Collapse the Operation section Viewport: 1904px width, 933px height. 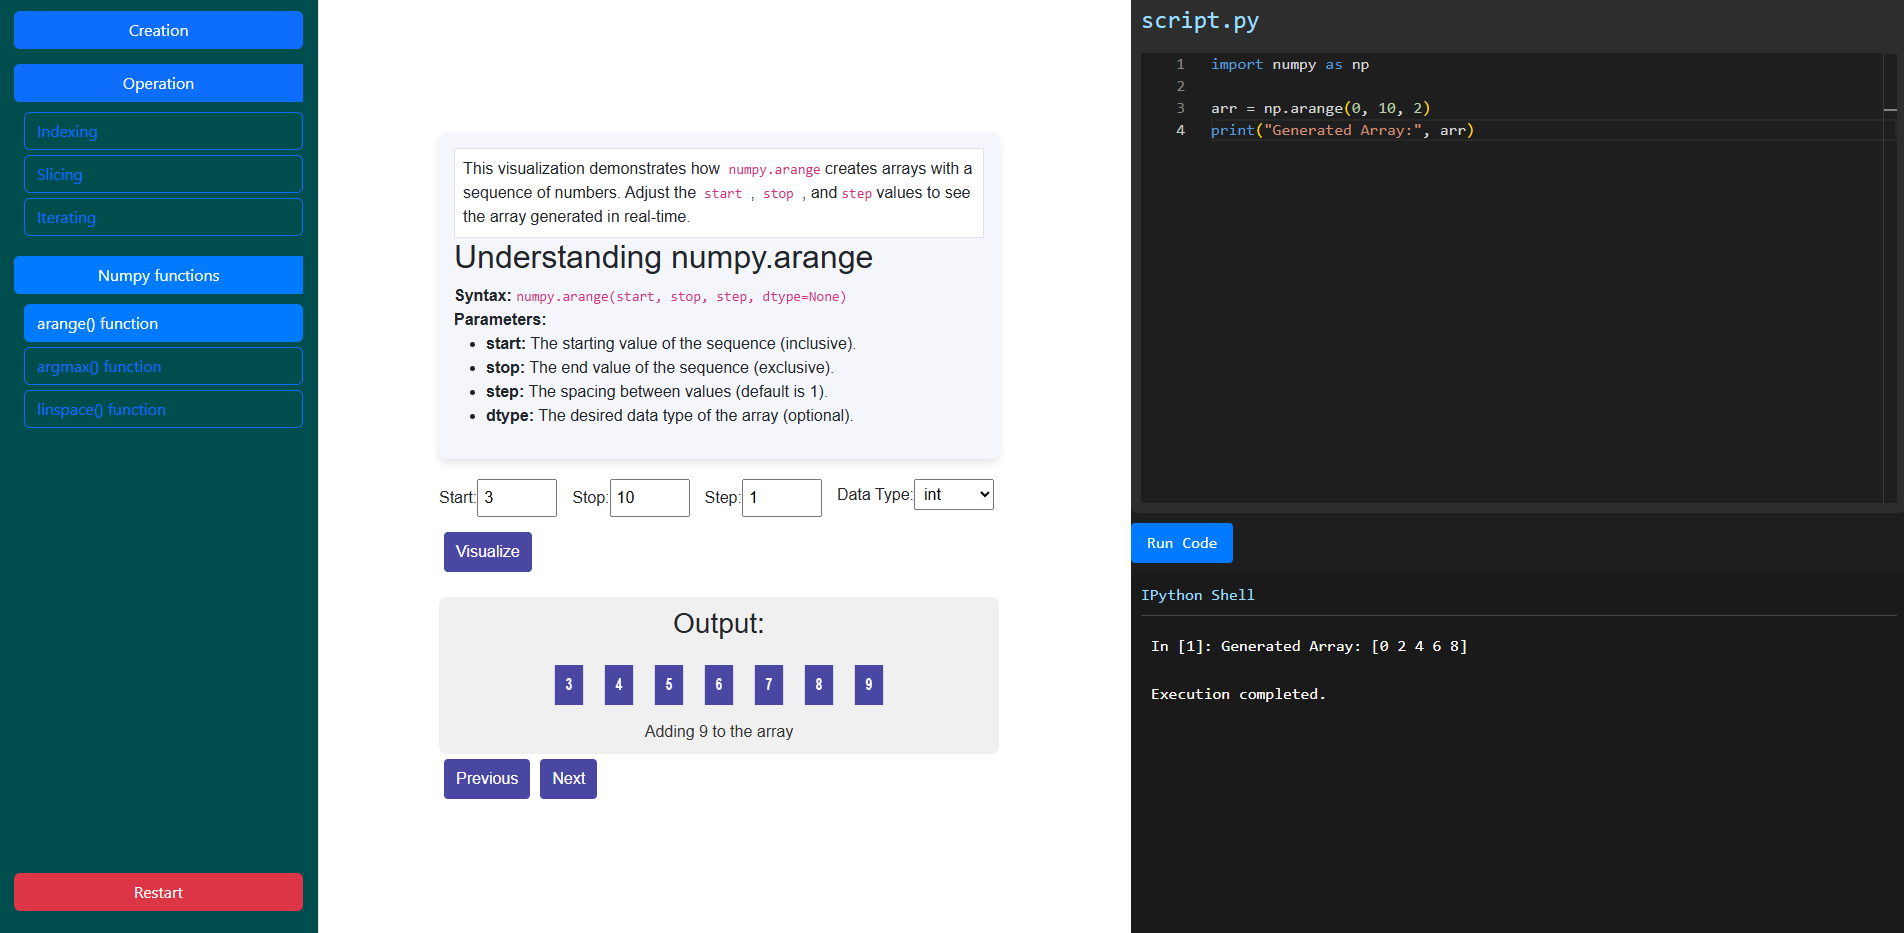tap(158, 83)
